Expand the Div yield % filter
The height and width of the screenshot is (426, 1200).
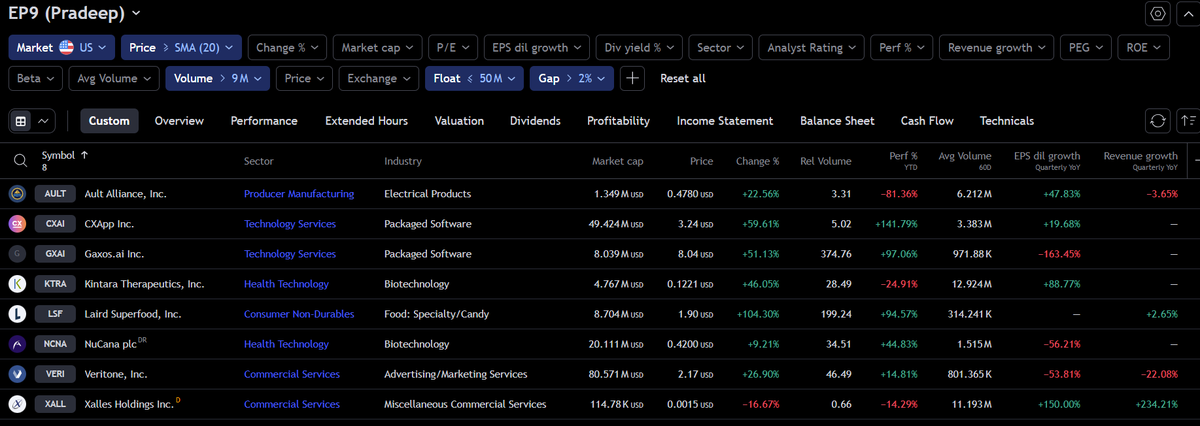tap(639, 47)
